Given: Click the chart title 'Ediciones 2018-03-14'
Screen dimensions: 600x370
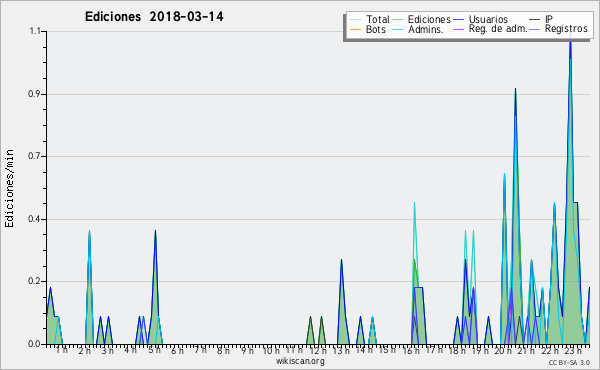Looking at the screenshot, I should coord(154,17).
